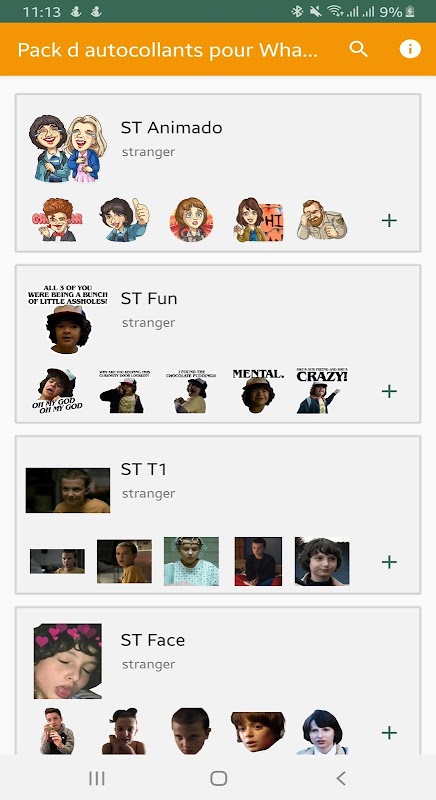The width and height of the screenshot is (436, 800).
Task: Select the CRAZY! sticker
Action: coord(322,391)
